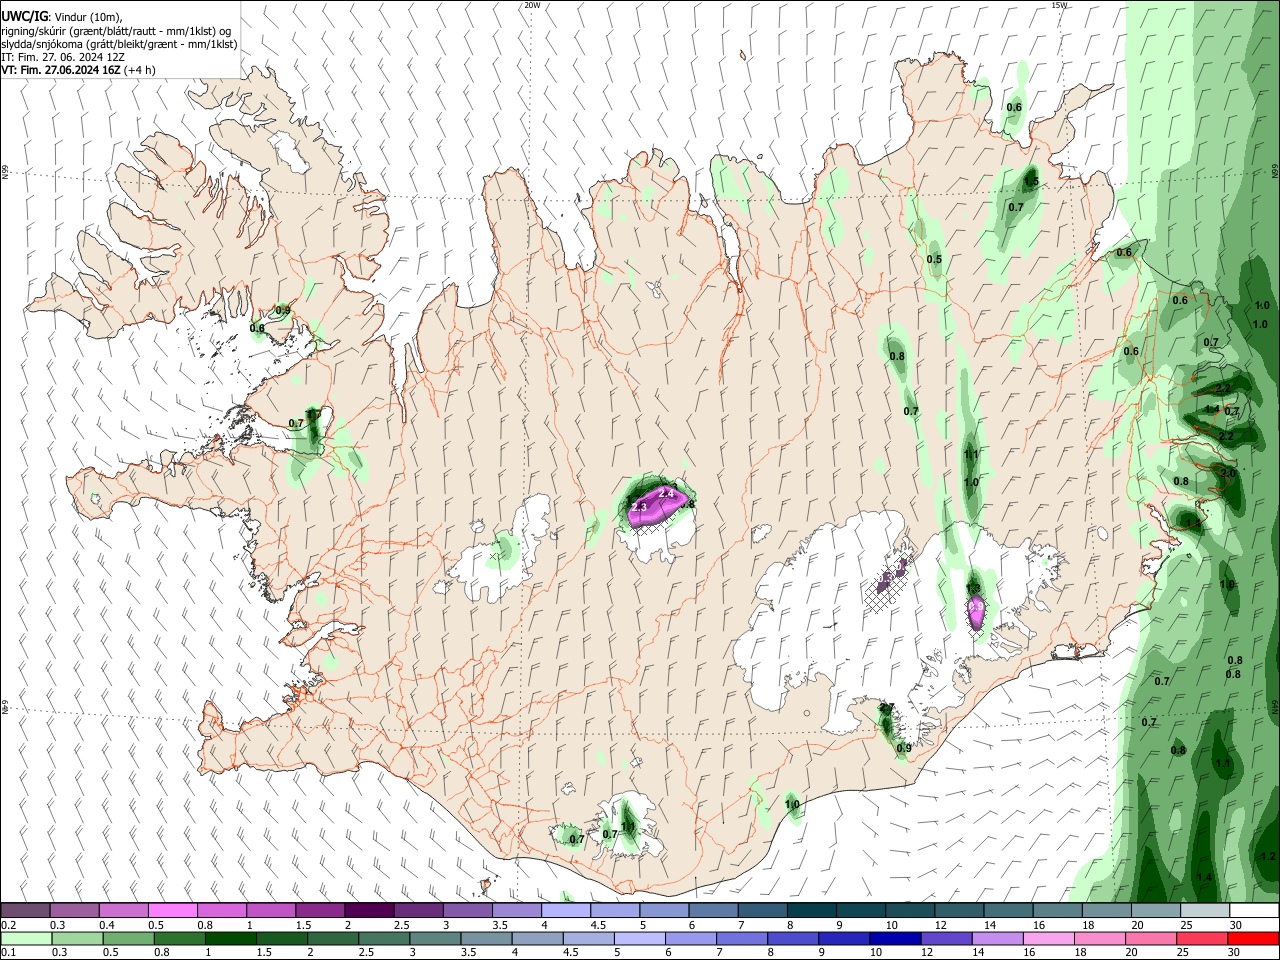The image size is (1280, 960).
Task: Click the '0.5' precipitation value on the map
Action: tap(934, 259)
